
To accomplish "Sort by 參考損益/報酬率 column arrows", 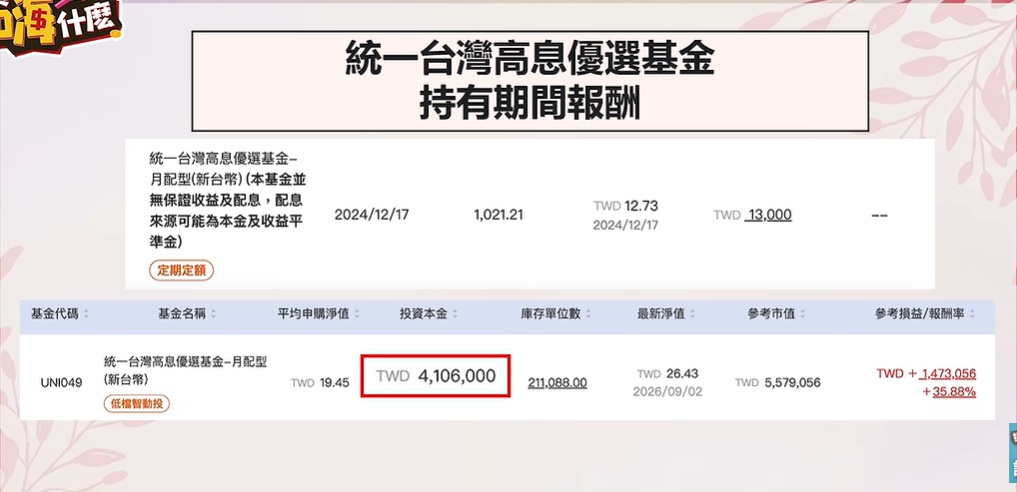I will point(972,314).
